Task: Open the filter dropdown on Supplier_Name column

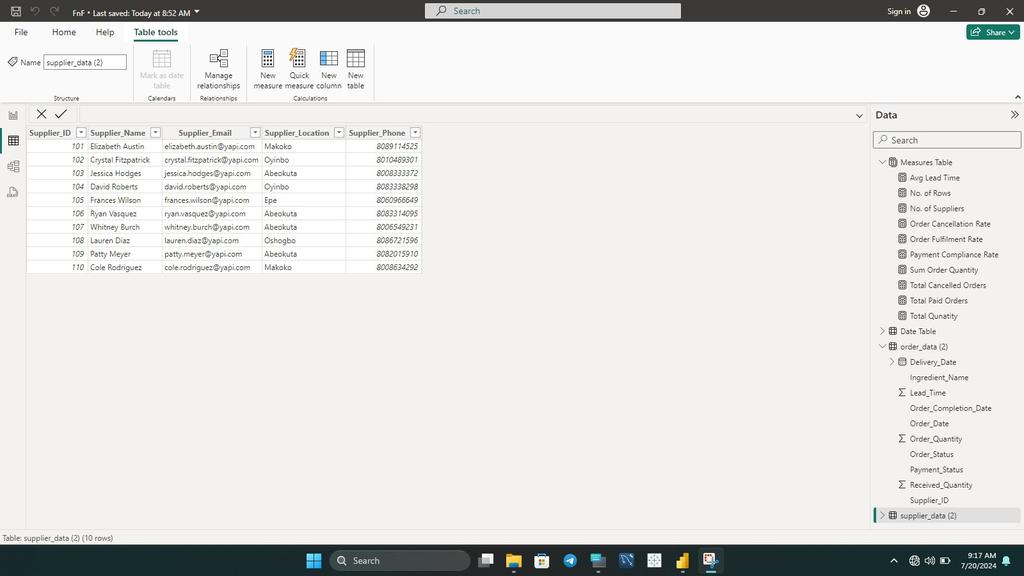Action: [x=155, y=132]
